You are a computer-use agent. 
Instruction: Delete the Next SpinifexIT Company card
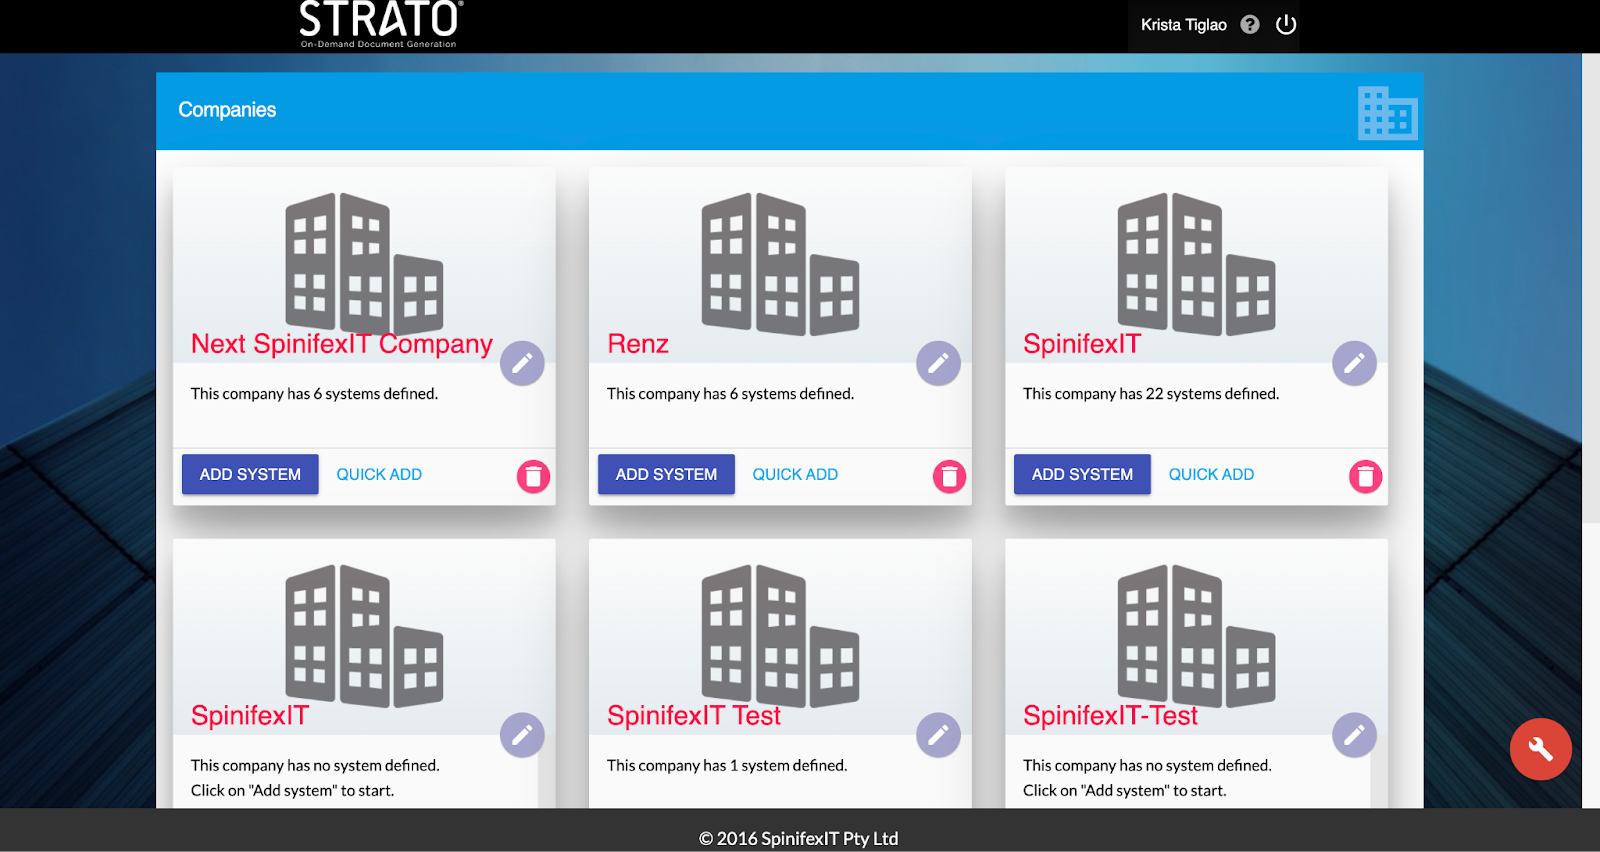[533, 476]
